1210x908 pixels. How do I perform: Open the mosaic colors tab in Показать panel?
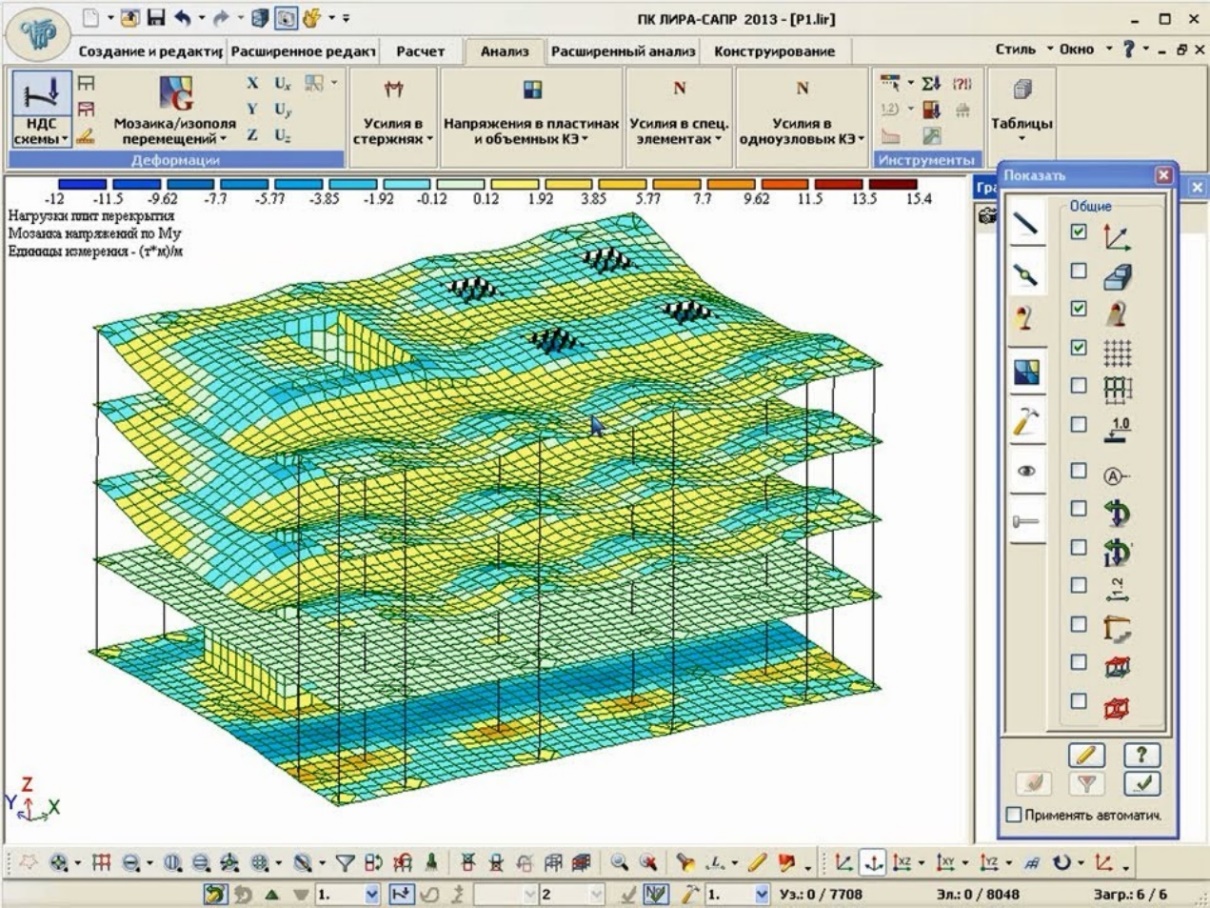[x=1027, y=373]
